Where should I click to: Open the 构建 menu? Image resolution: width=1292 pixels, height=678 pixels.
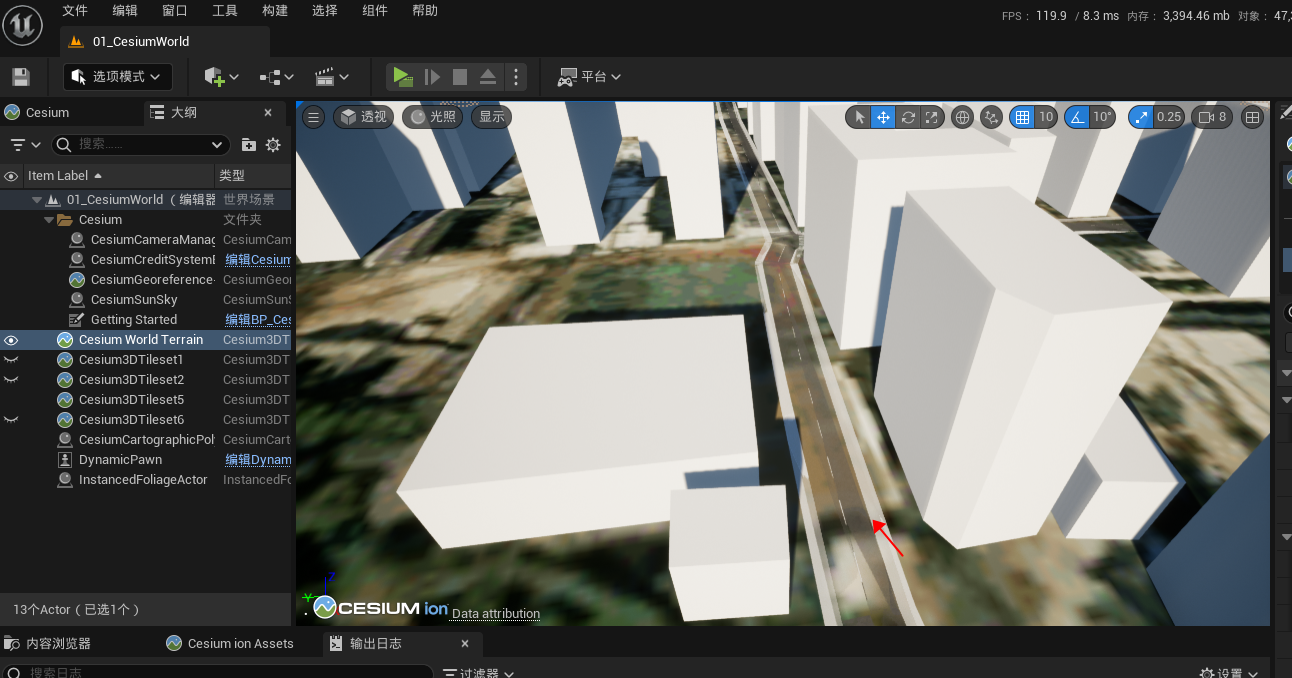275,10
